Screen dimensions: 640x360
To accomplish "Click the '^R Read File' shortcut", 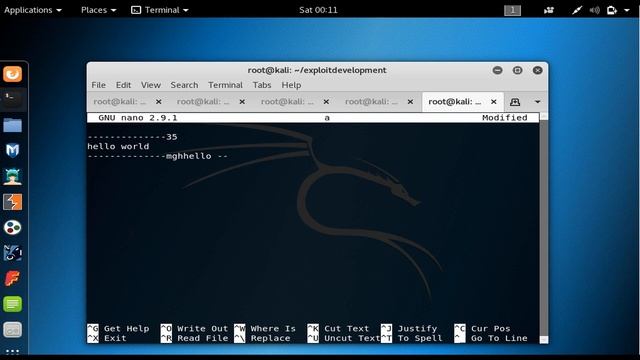I will point(194,338).
